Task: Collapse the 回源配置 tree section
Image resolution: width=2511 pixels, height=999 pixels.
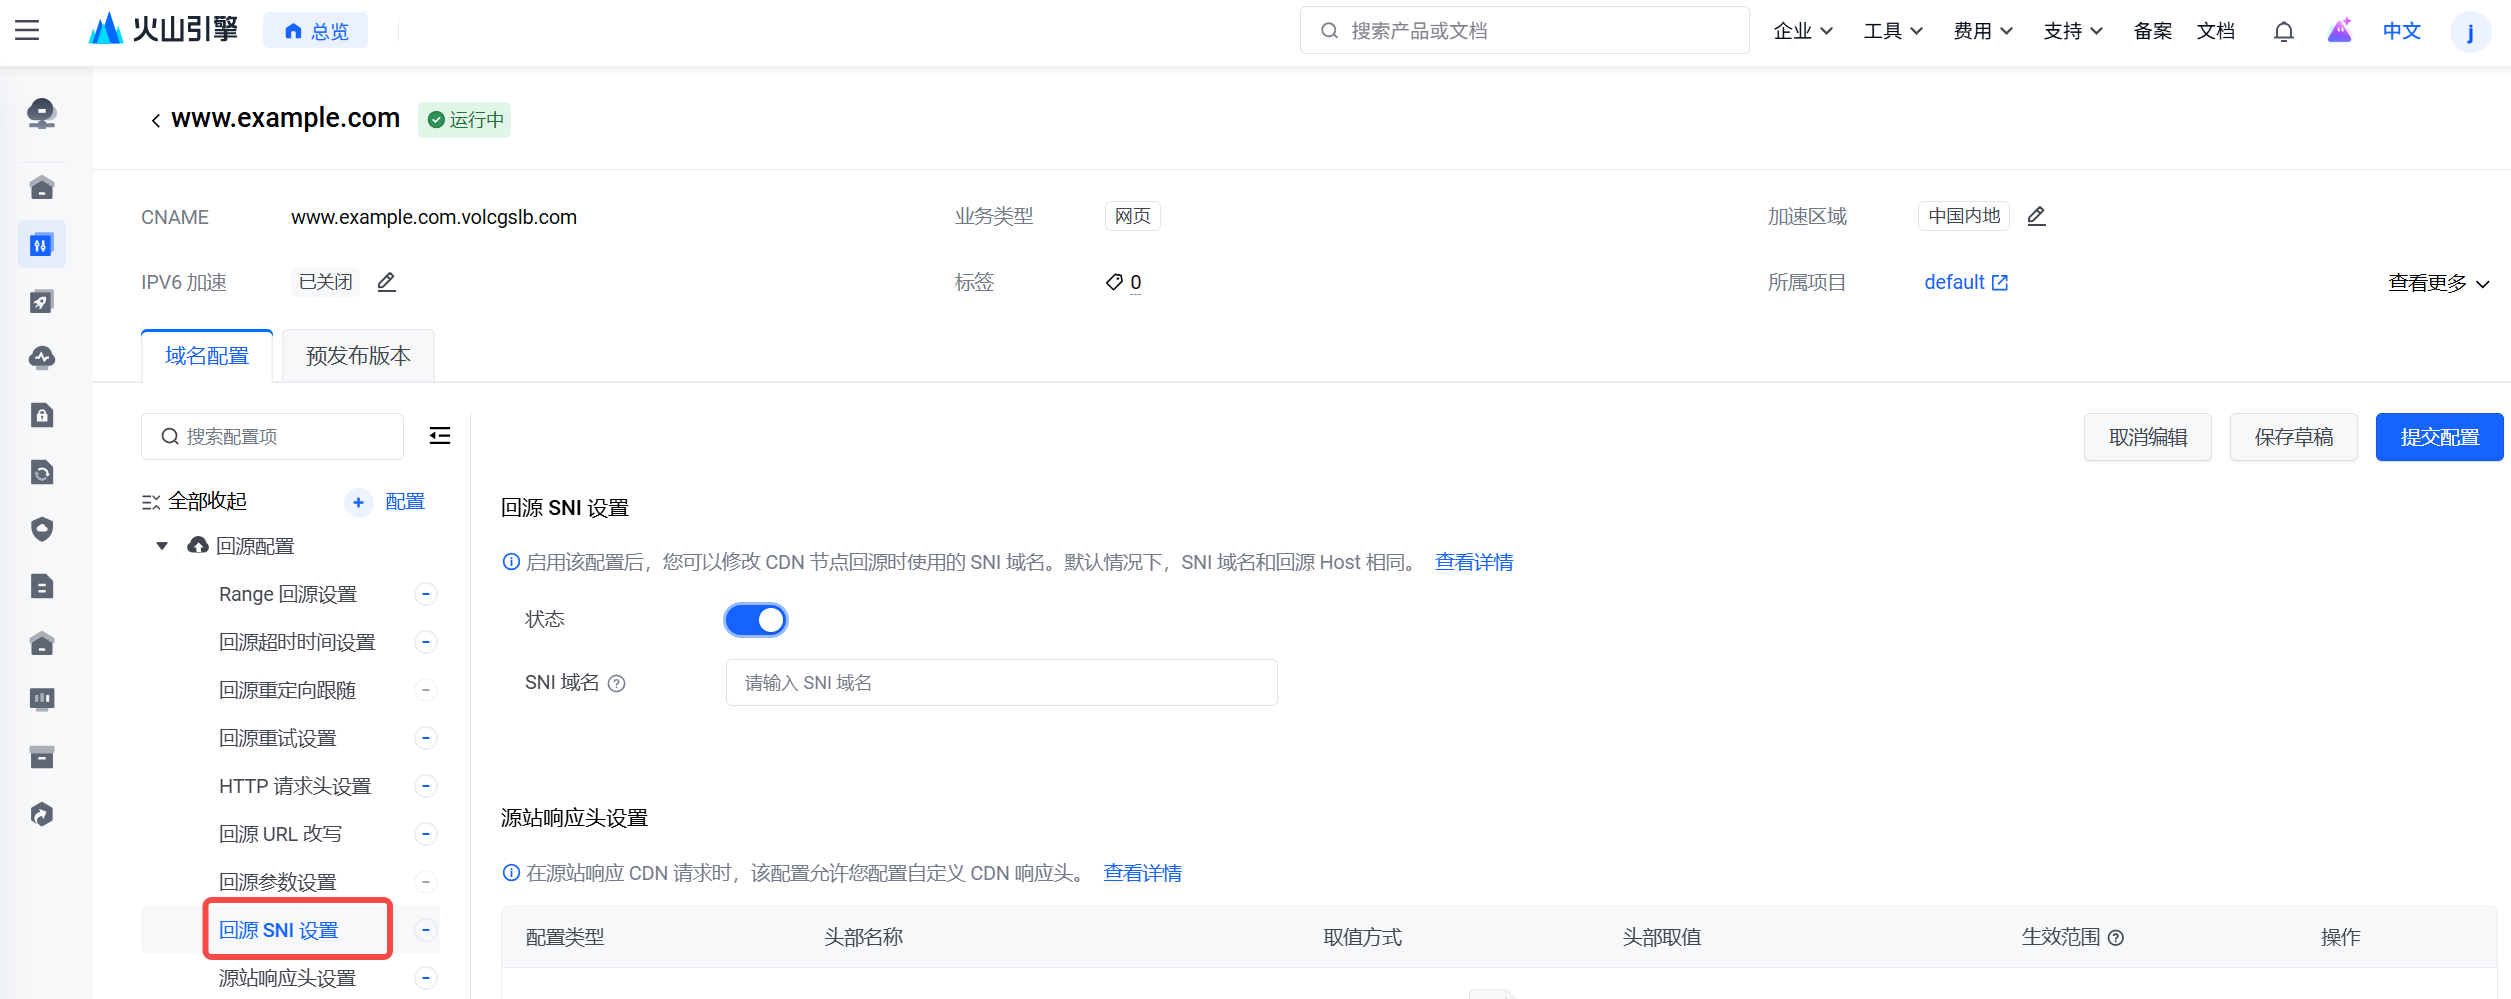Action: tap(162, 546)
